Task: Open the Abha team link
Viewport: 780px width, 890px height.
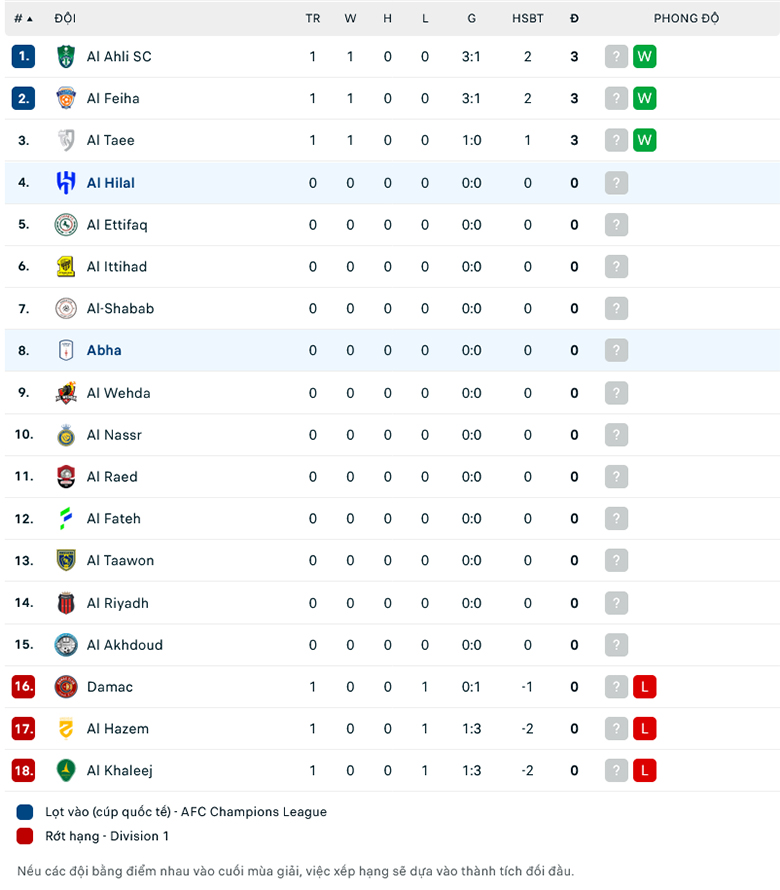Action: pyautogui.click(x=104, y=351)
